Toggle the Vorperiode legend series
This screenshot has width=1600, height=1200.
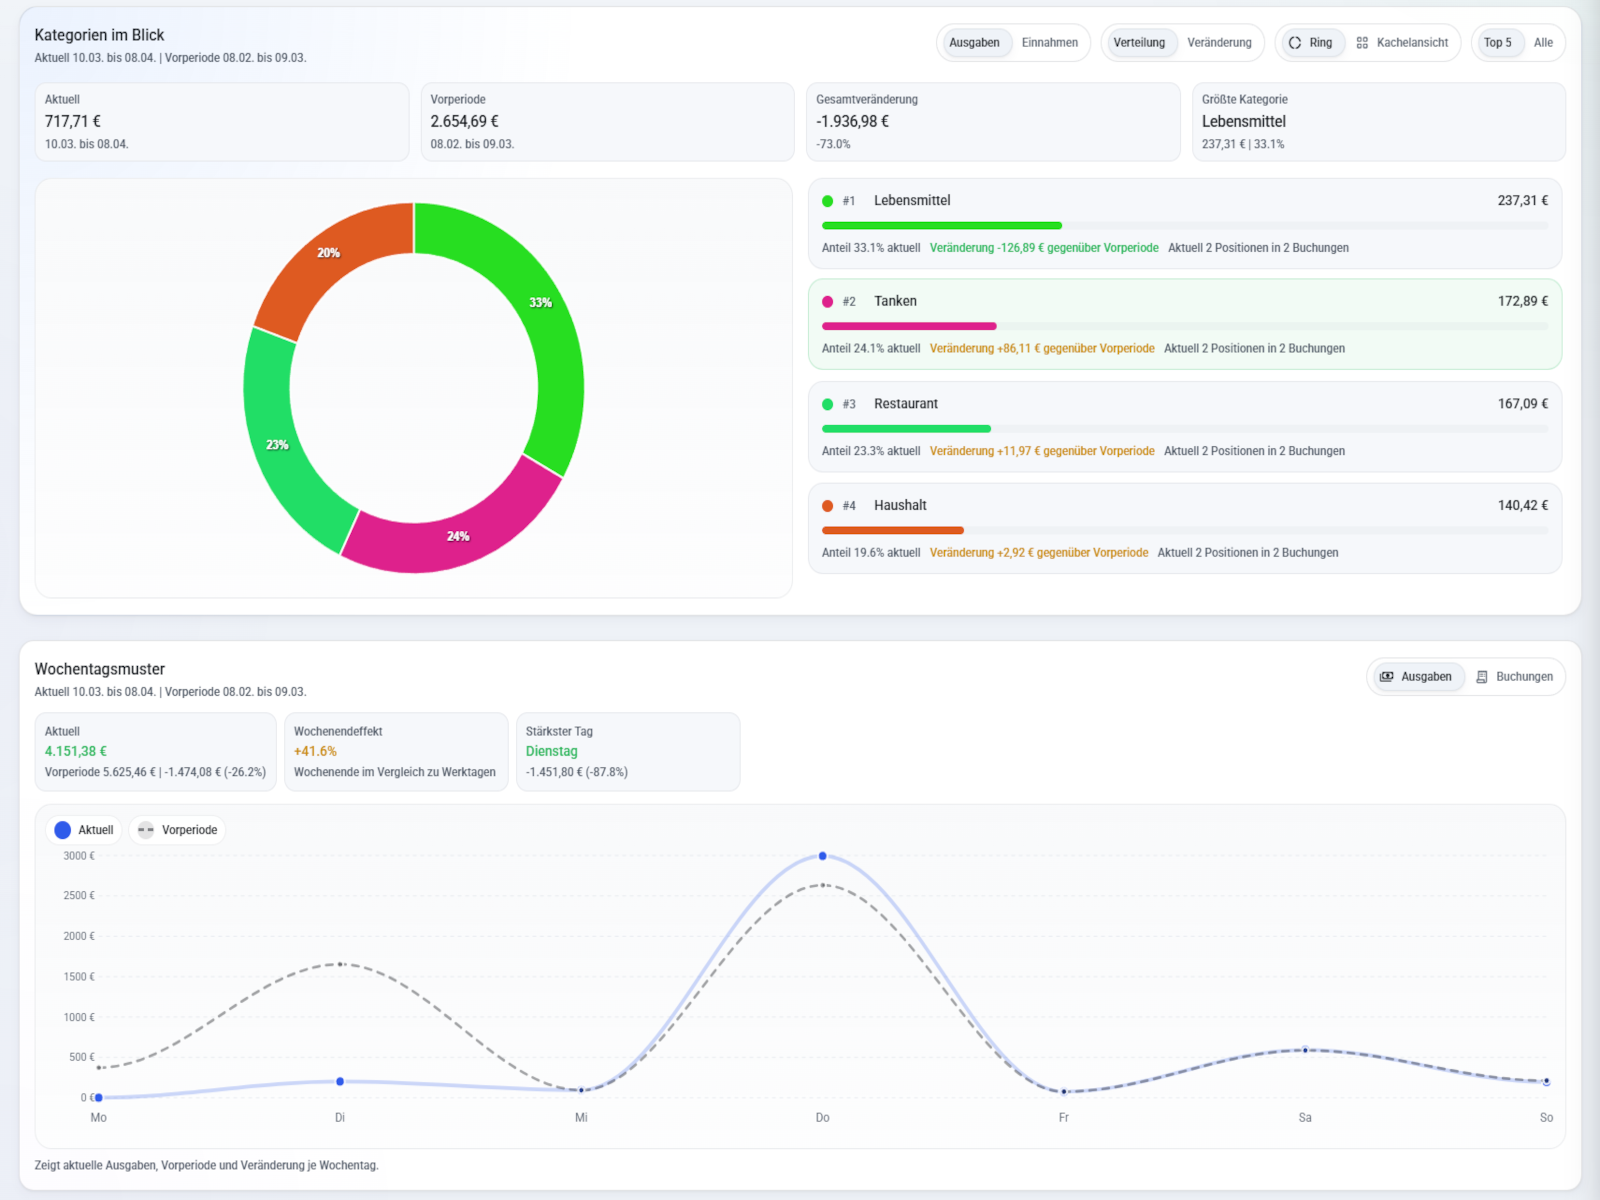[x=177, y=830]
